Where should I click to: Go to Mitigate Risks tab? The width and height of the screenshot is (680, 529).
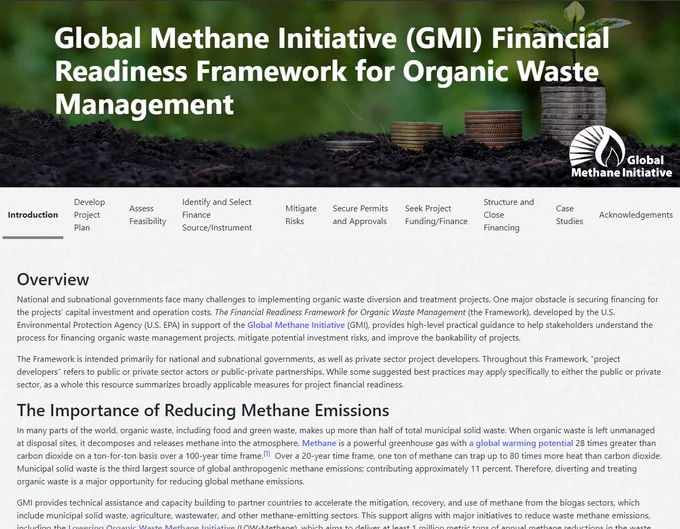pyautogui.click(x=301, y=215)
